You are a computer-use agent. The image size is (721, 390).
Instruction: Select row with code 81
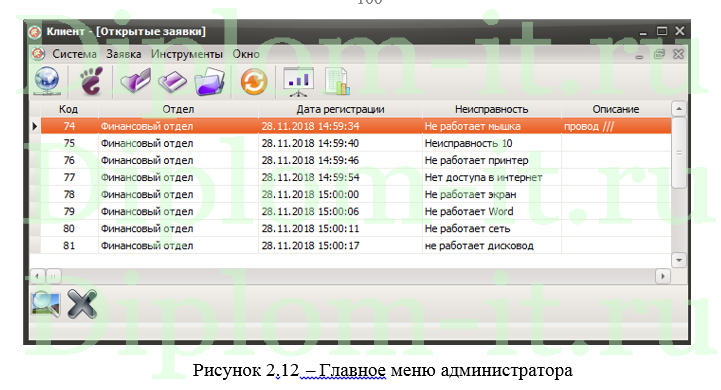pos(356,245)
